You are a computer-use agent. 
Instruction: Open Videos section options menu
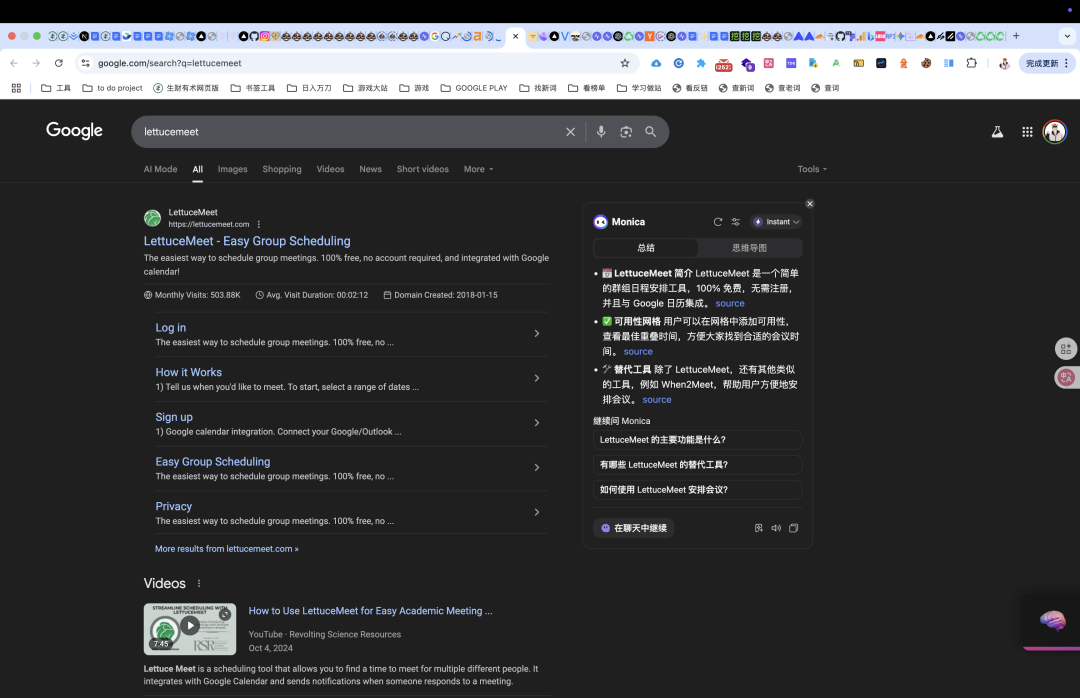199,583
